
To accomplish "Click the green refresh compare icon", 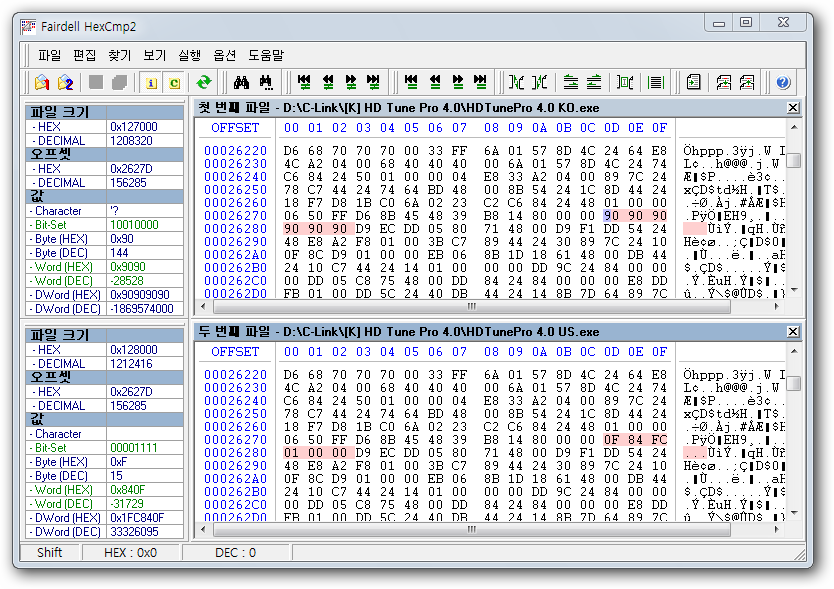I will (204, 83).
